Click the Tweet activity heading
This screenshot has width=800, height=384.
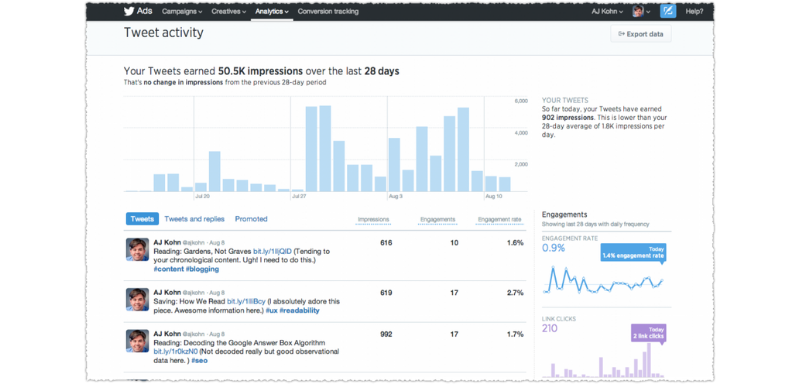coord(164,33)
